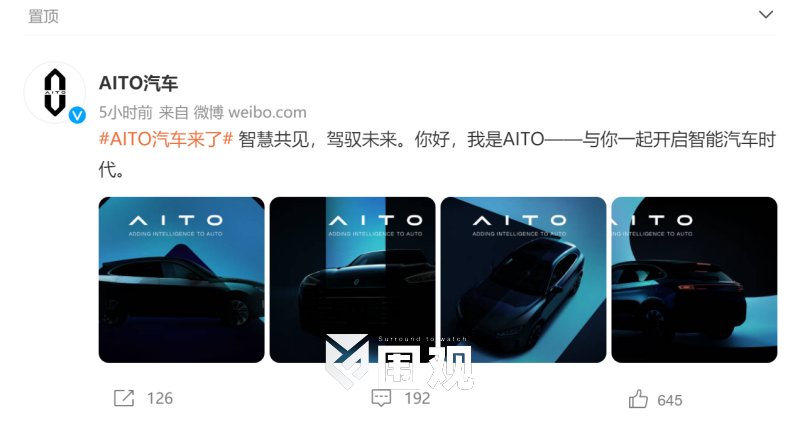This screenshot has height=422, width=800.
Task: View the first AITO side-profile car image
Action: click(x=182, y=280)
